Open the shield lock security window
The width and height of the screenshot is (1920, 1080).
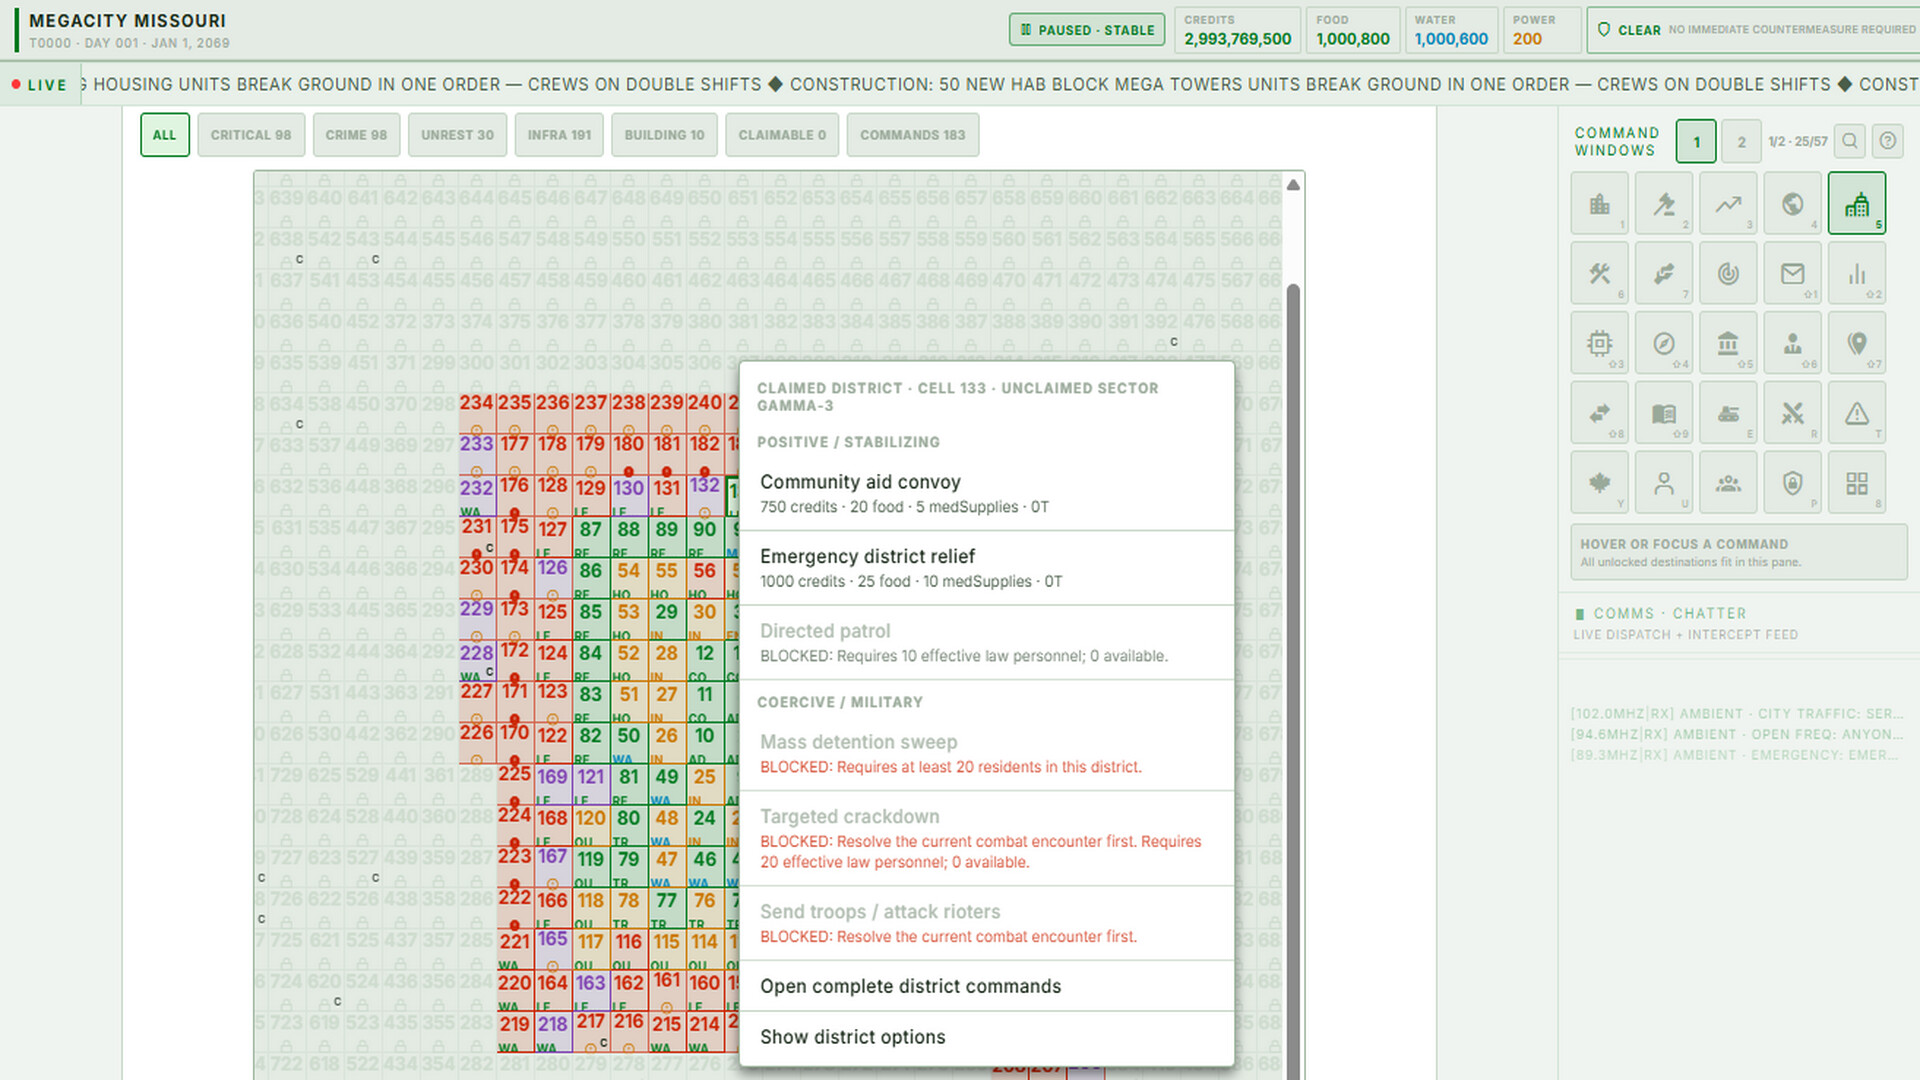click(1793, 483)
